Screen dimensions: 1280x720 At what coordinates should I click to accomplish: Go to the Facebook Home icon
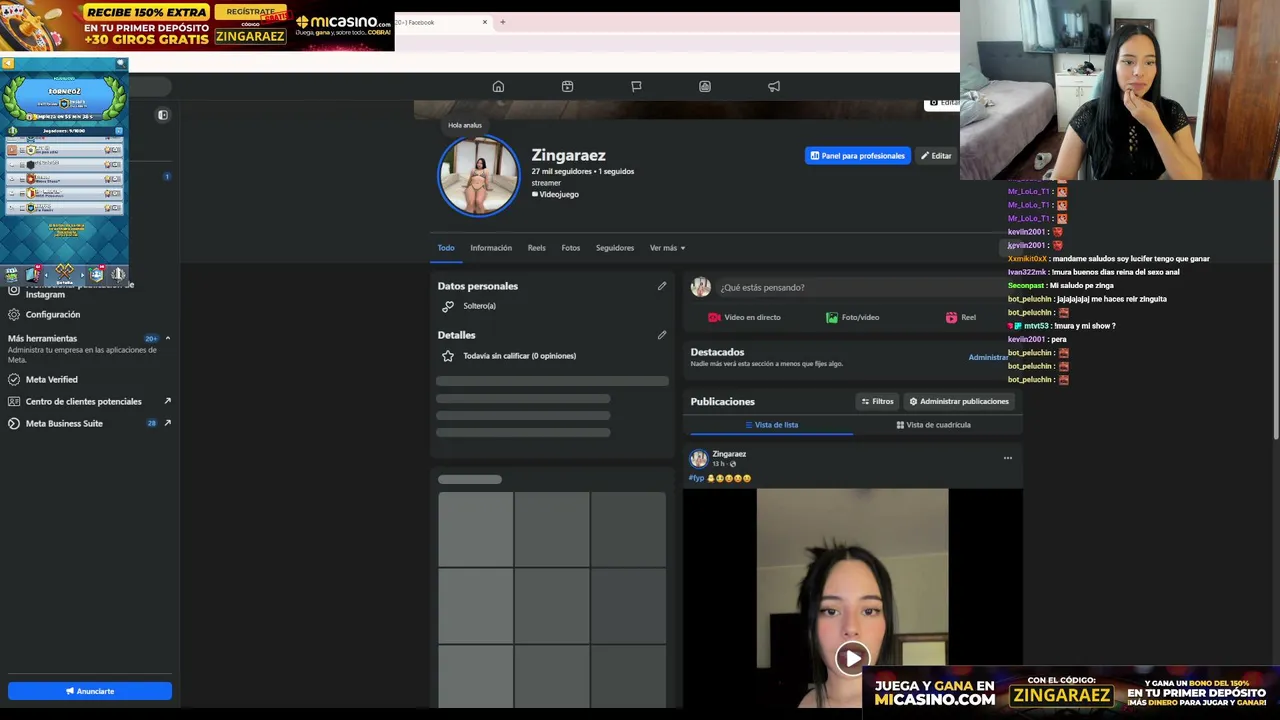click(x=498, y=86)
